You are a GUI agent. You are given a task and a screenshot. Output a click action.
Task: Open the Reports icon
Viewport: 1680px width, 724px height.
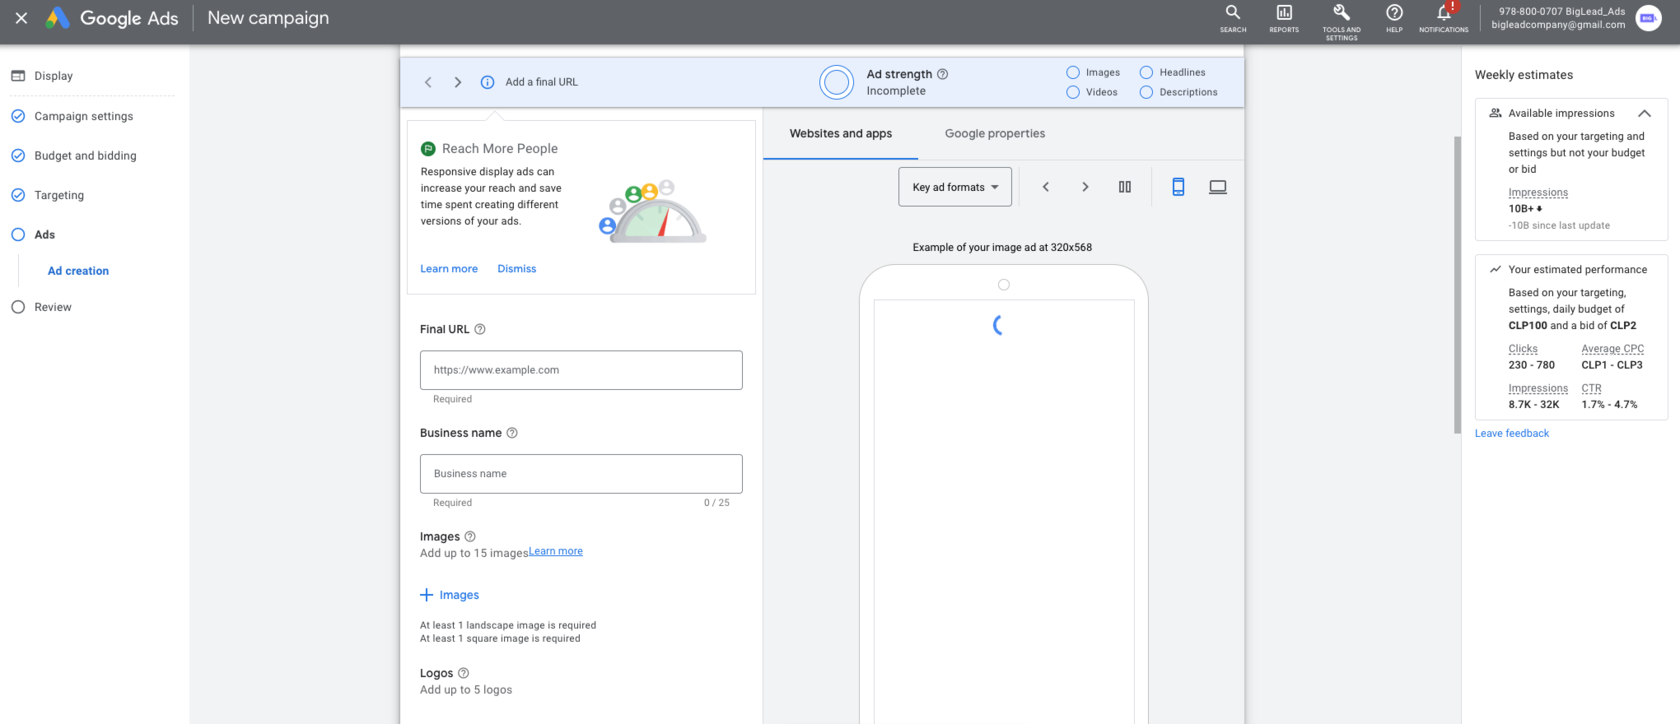point(1284,17)
